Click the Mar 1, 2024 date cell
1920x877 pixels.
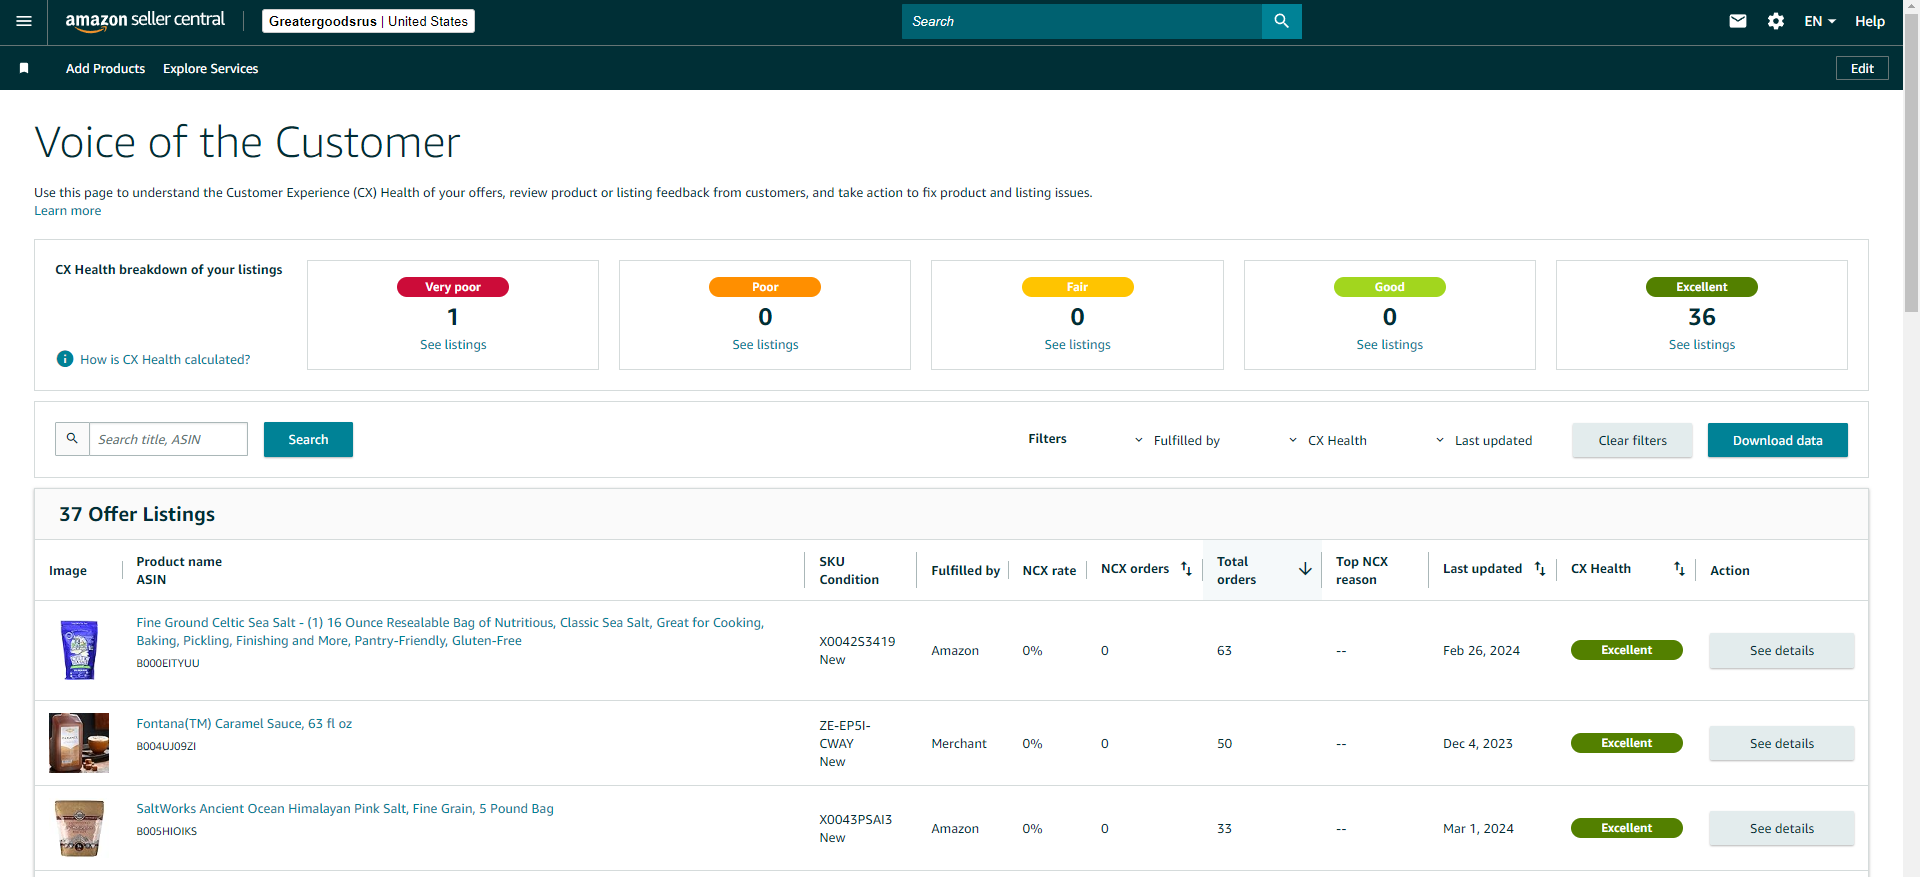pos(1478,828)
